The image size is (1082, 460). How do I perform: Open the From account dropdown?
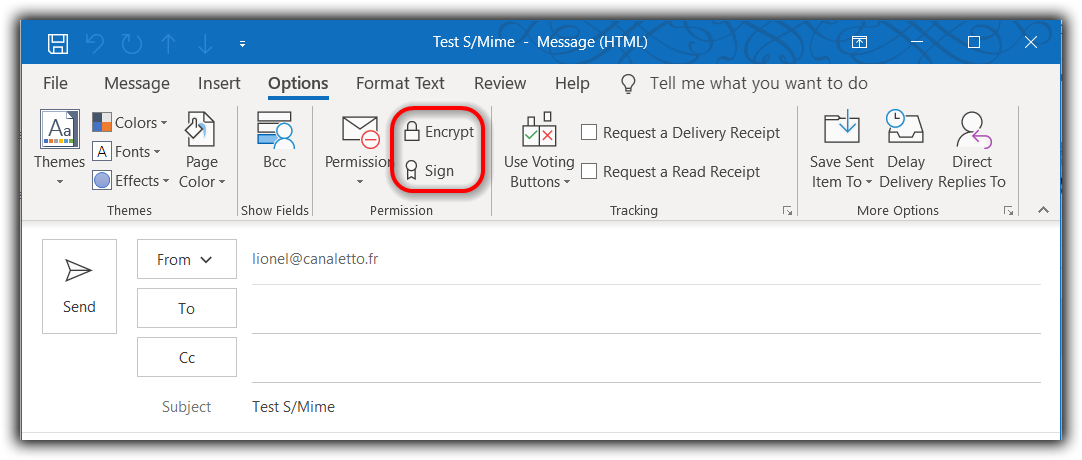point(186,259)
